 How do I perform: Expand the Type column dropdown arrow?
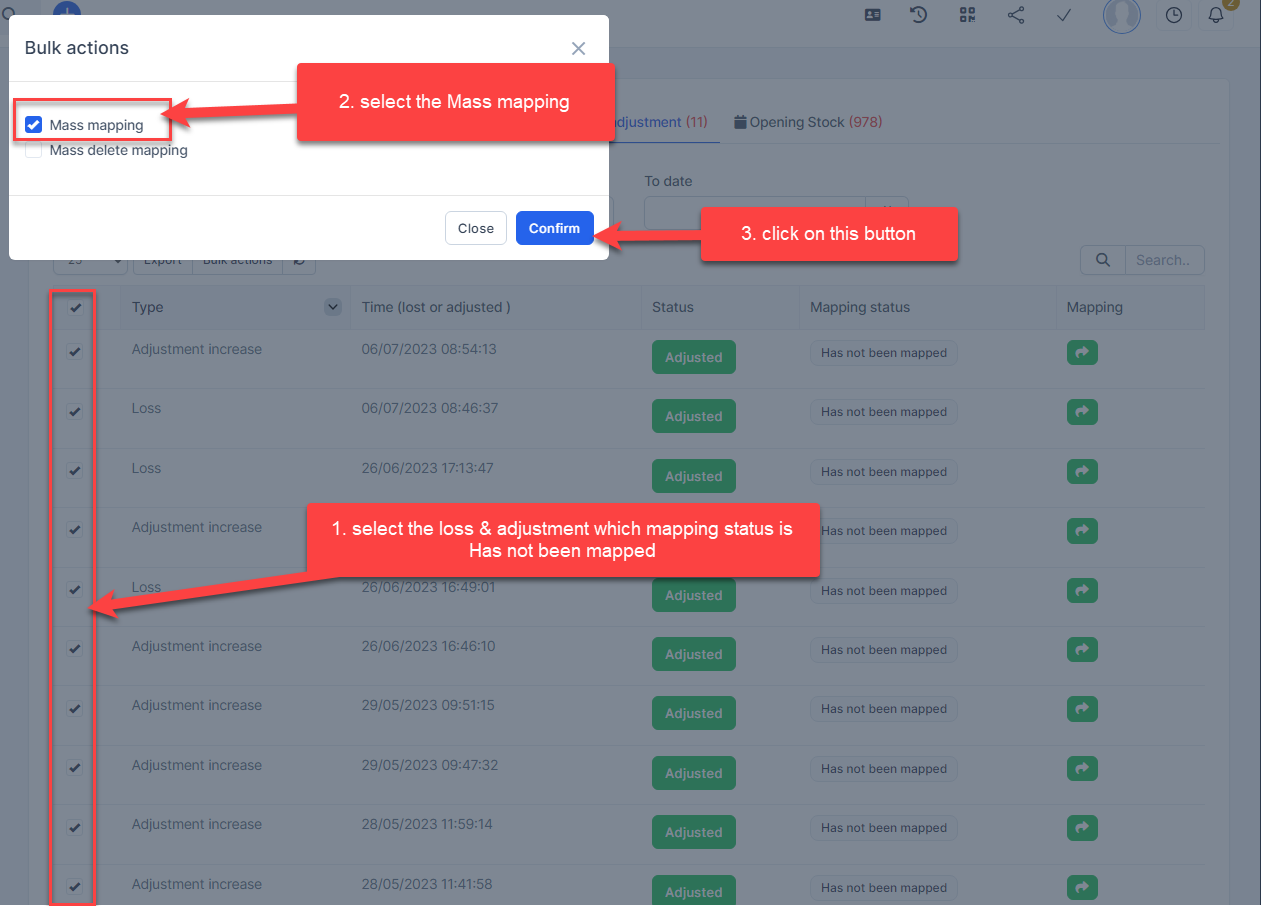(x=333, y=307)
